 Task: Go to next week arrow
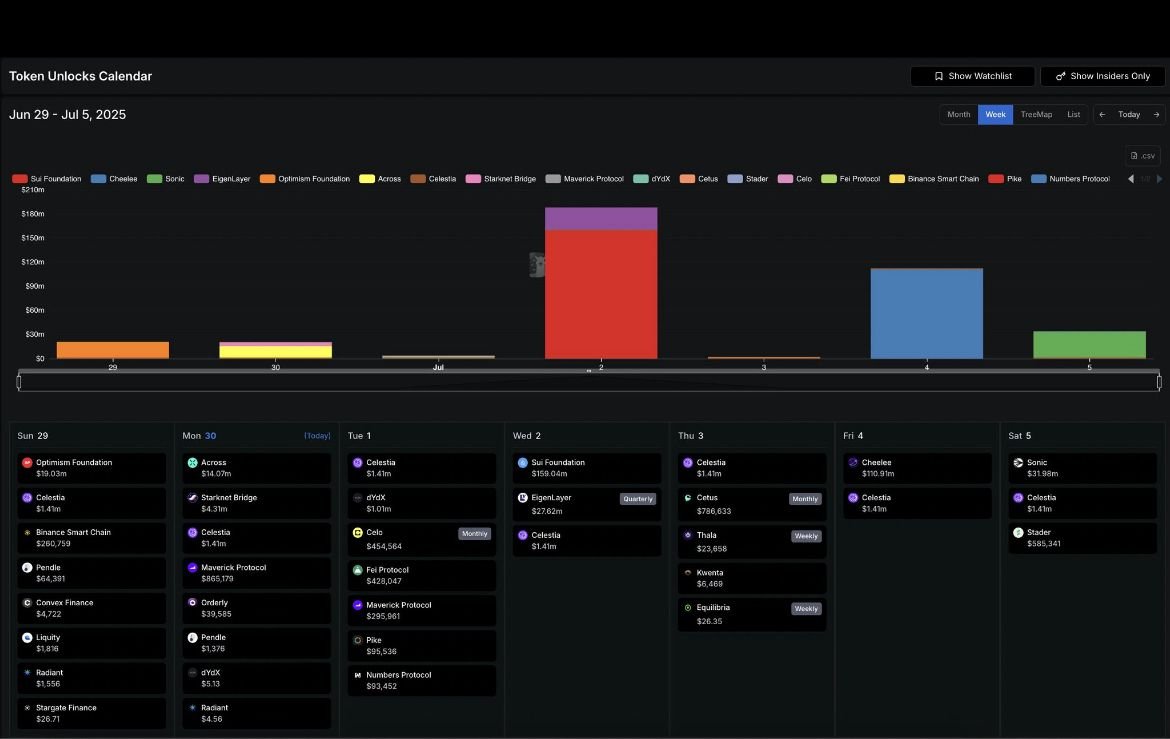(1157, 114)
